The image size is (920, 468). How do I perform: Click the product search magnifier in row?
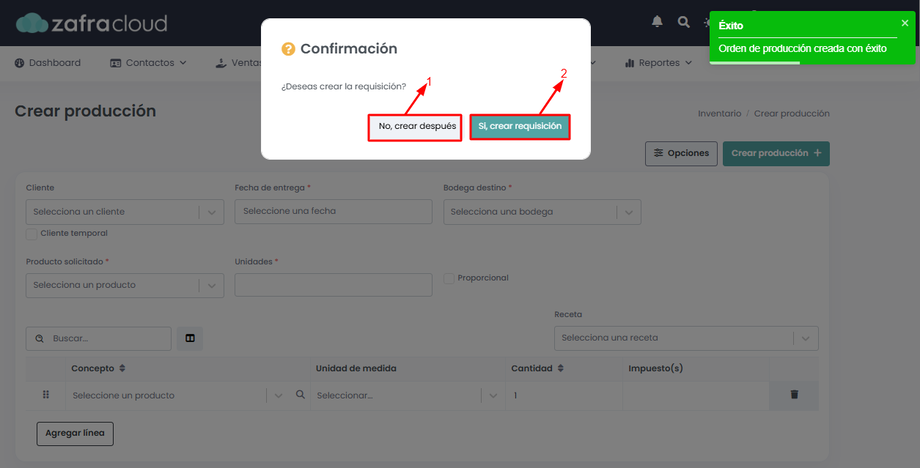coord(300,395)
